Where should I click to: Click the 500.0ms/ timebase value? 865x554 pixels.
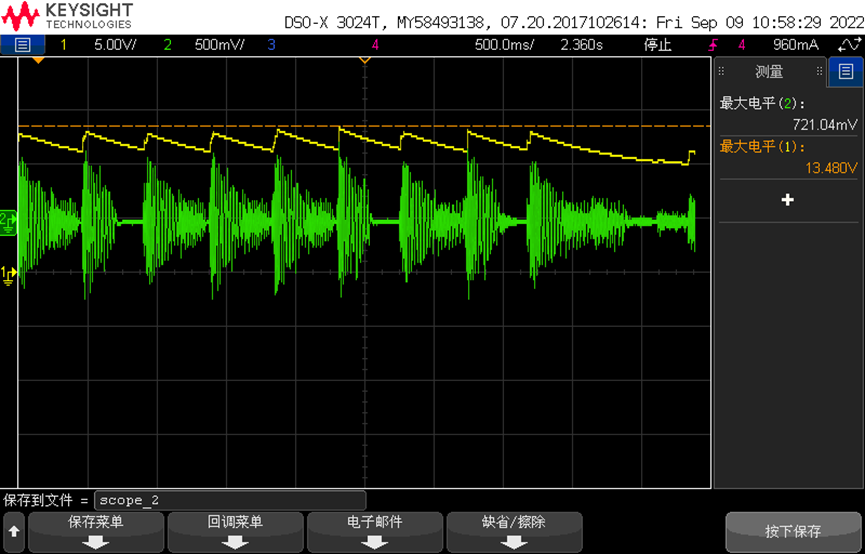pos(504,45)
